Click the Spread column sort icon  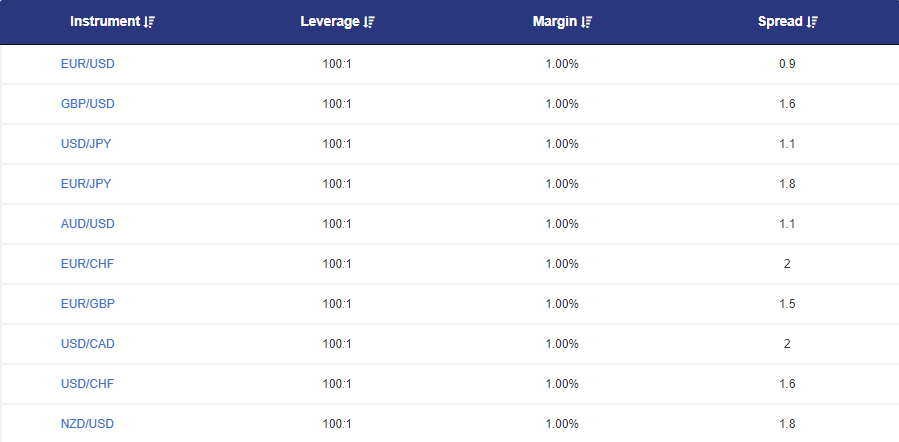(x=812, y=22)
